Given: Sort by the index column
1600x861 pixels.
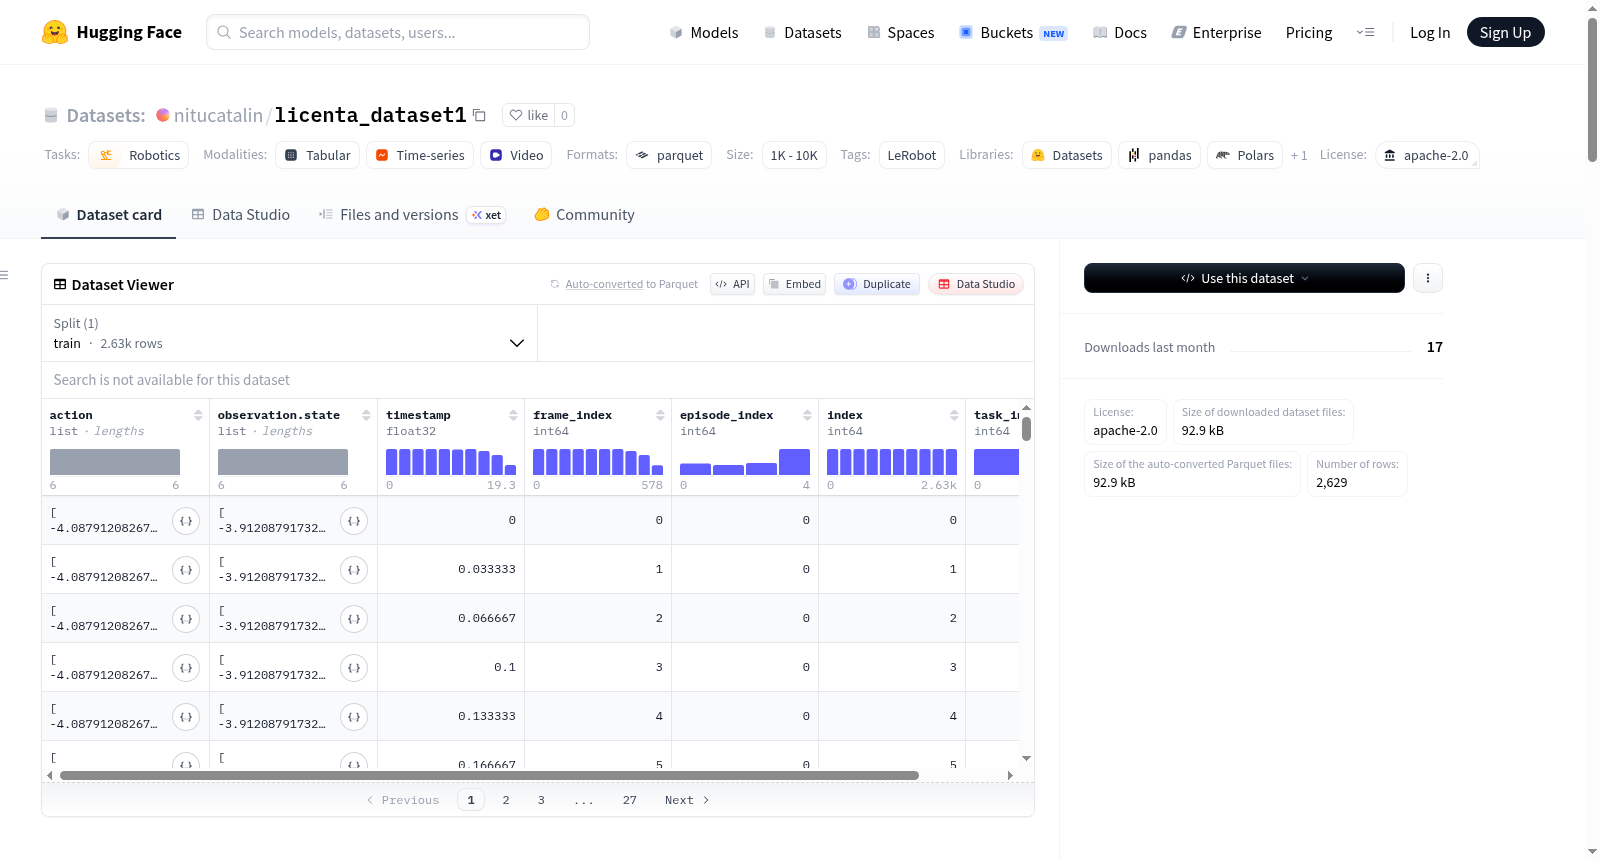Looking at the screenshot, I should pyautogui.click(x=954, y=415).
